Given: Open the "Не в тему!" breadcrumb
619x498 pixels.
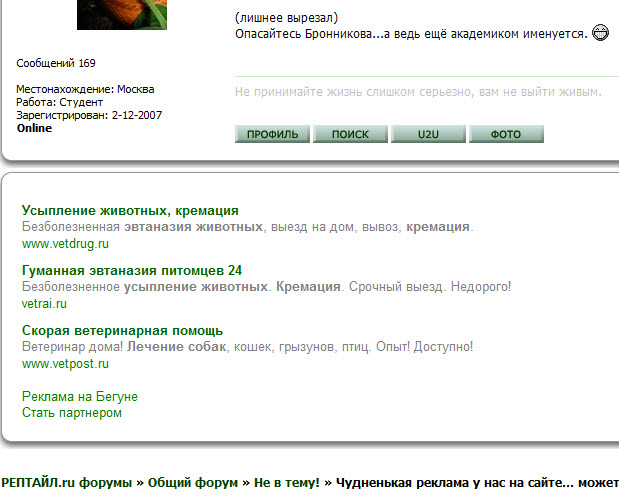Looking at the screenshot, I should pyautogui.click(x=287, y=483).
